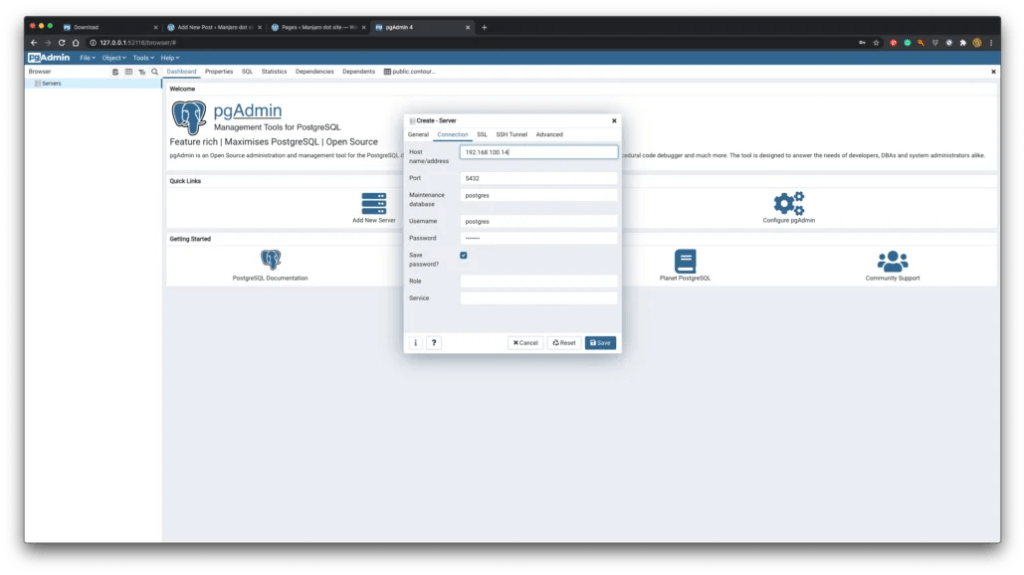Click the pgAdmin elephant logo on Welcome
The image size is (1024, 575).
tap(189, 118)
